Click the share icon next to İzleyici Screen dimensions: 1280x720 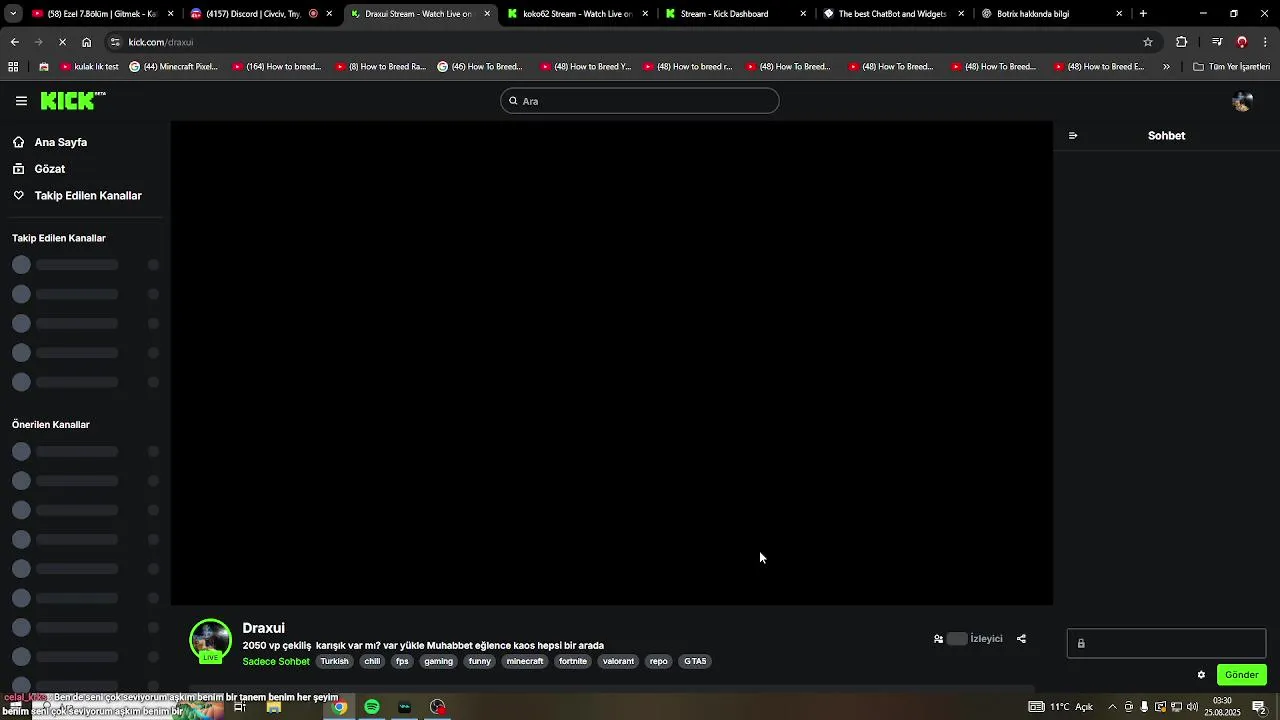pos(1021,639)
